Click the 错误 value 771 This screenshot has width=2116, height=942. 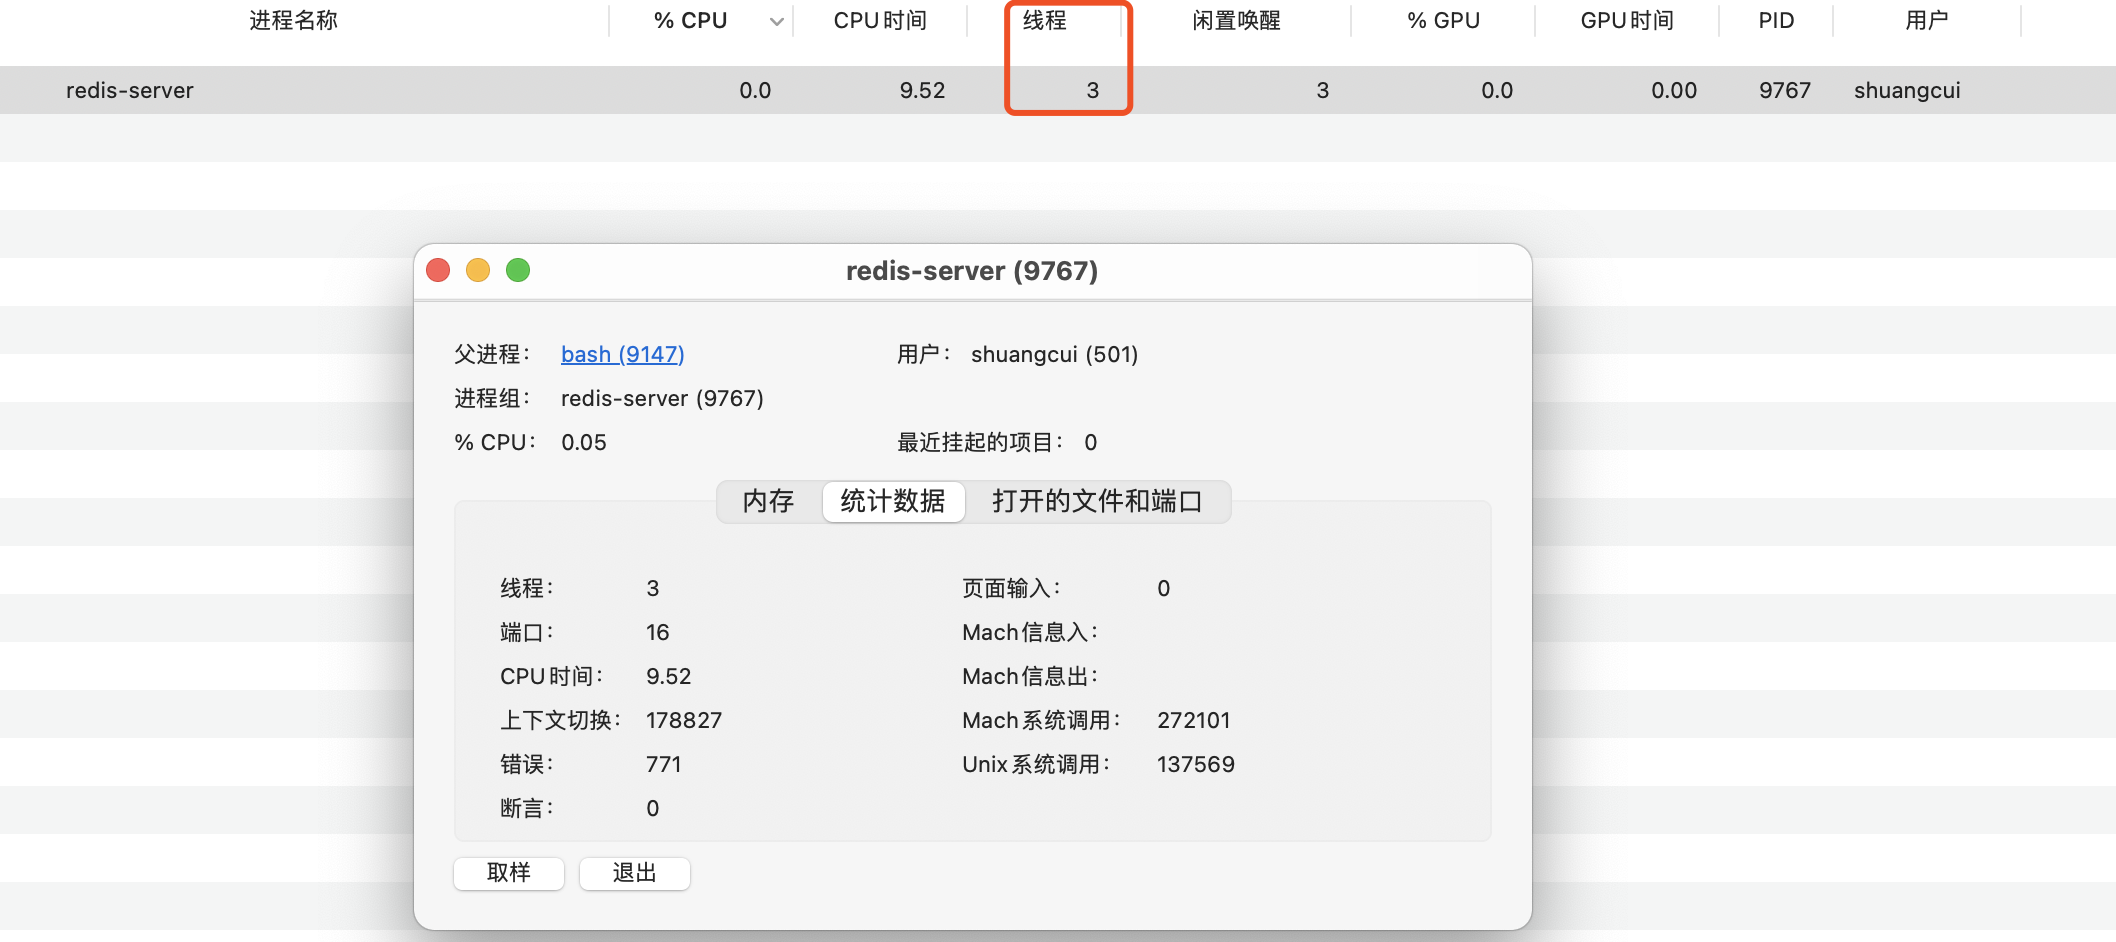coord(663,764)
